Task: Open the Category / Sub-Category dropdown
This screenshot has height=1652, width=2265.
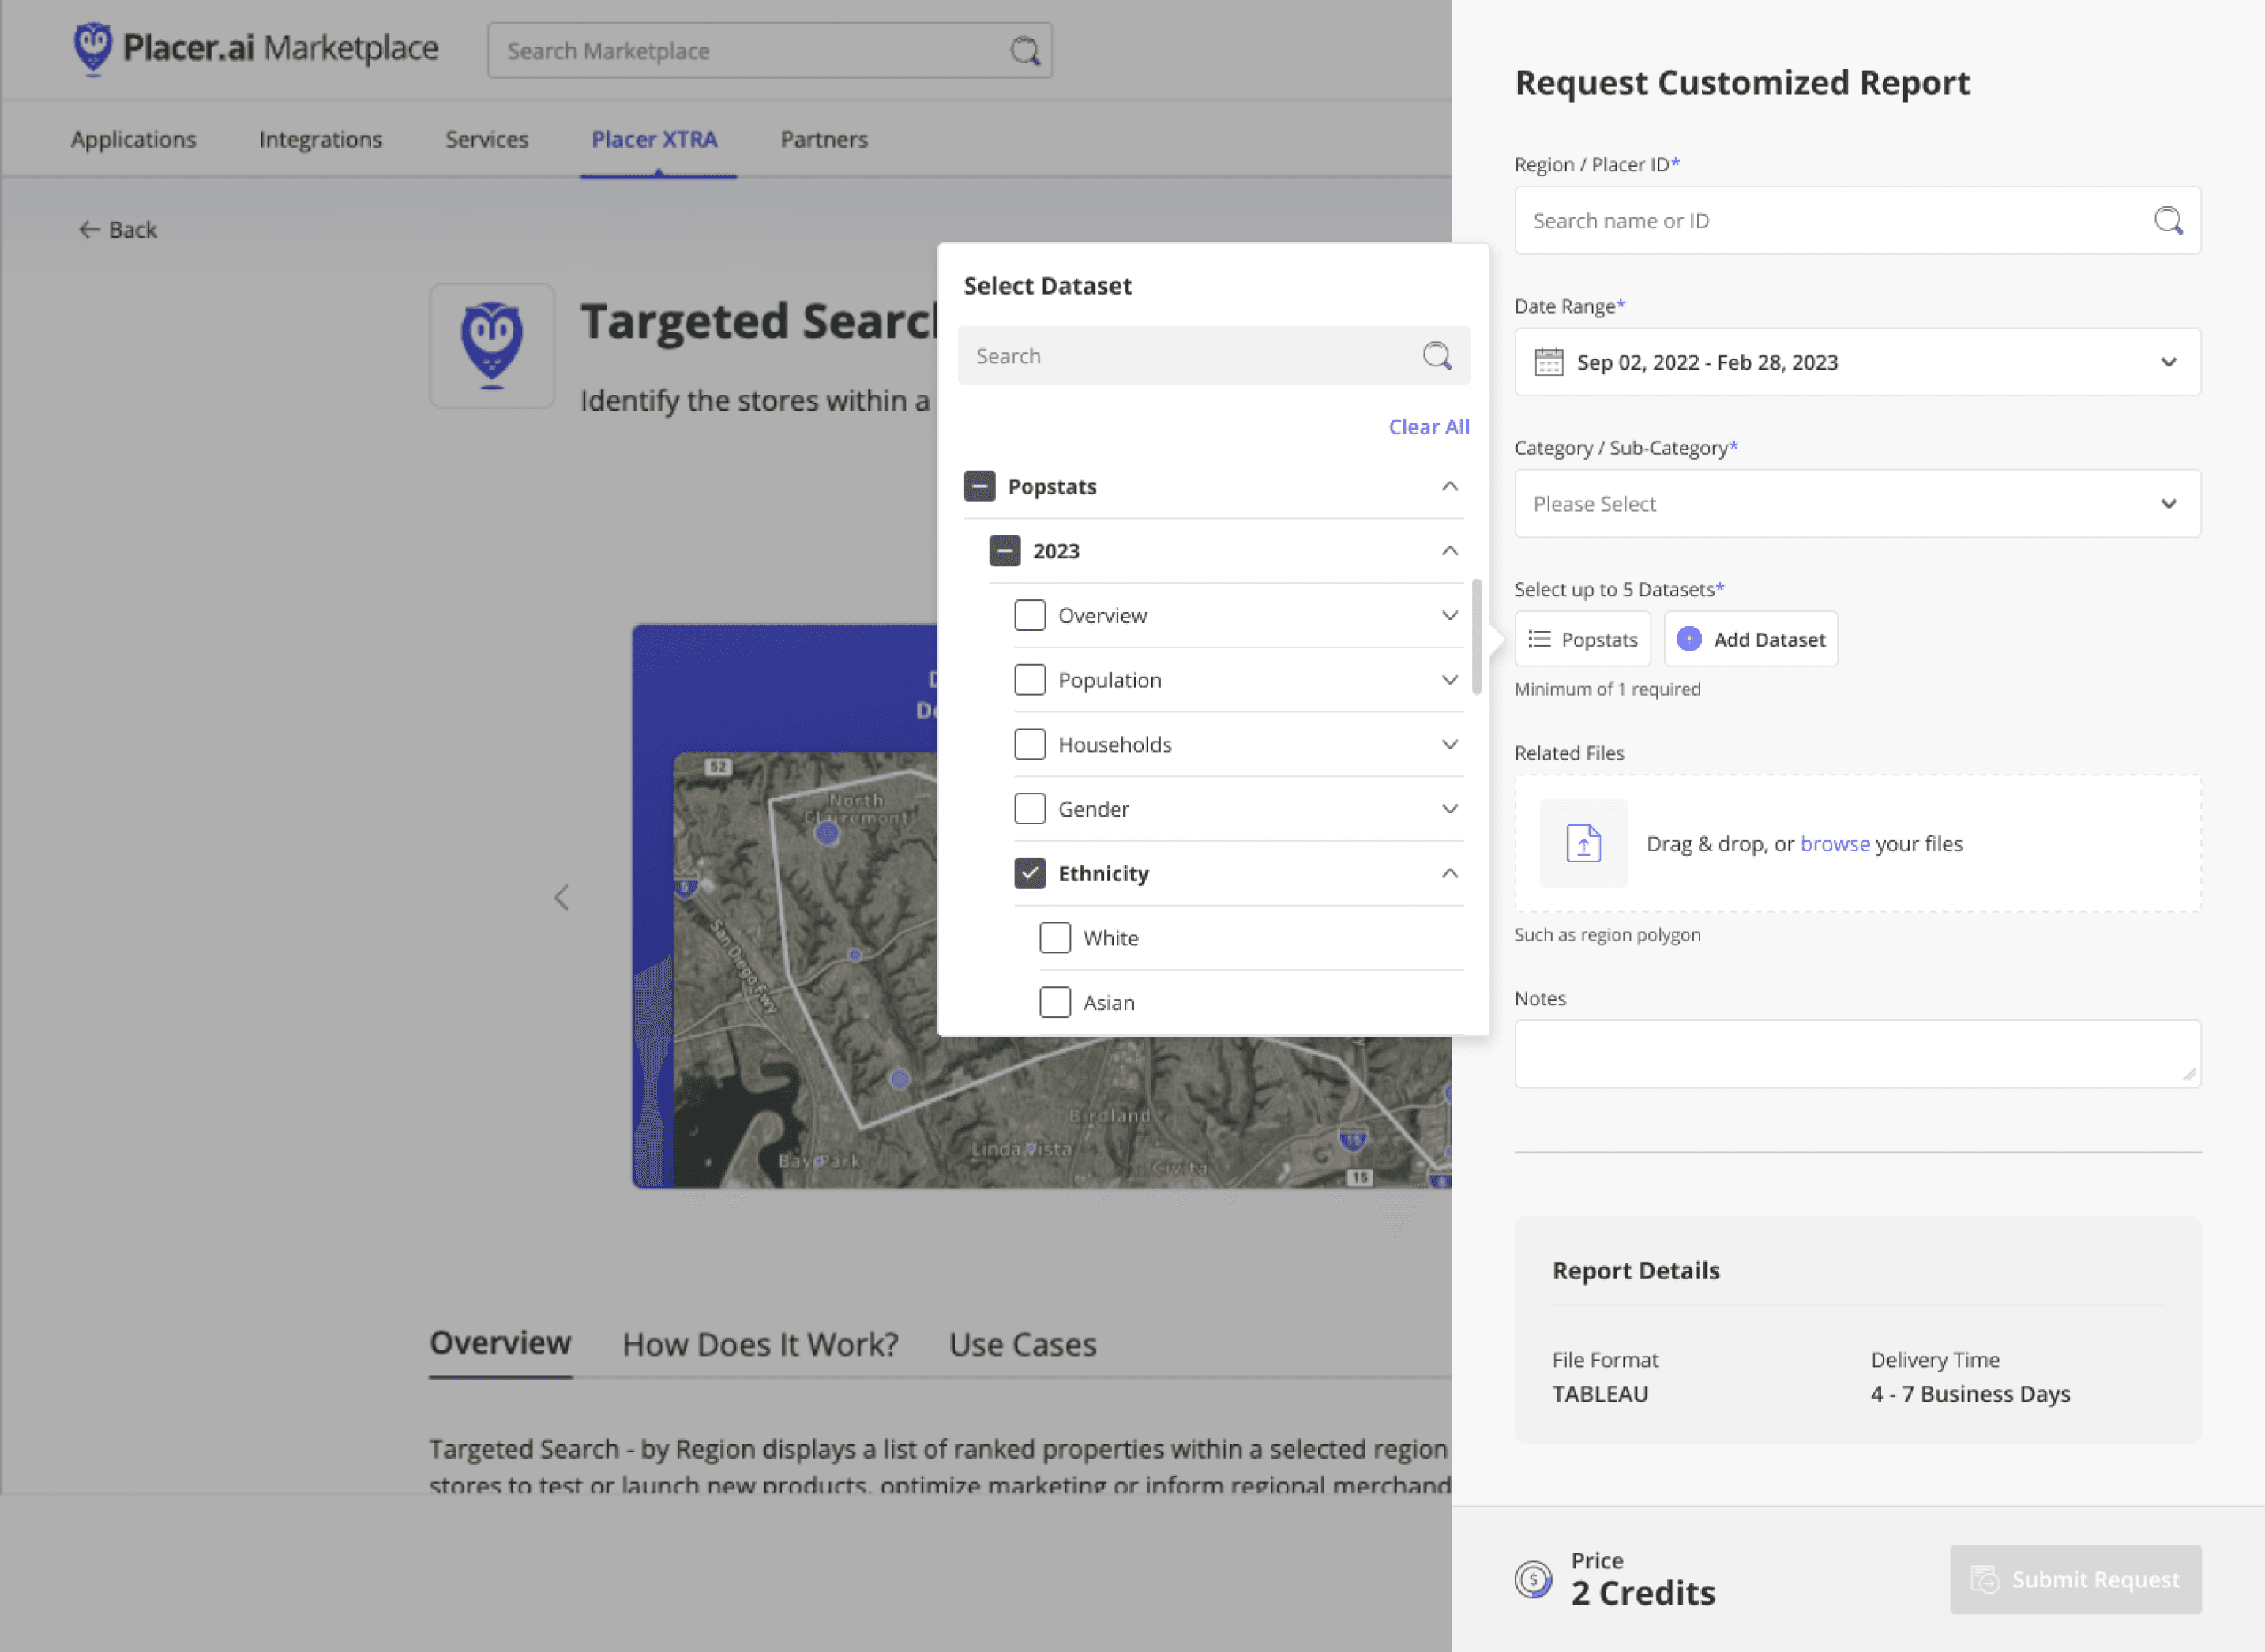Action: click(x=1857, y=503)
